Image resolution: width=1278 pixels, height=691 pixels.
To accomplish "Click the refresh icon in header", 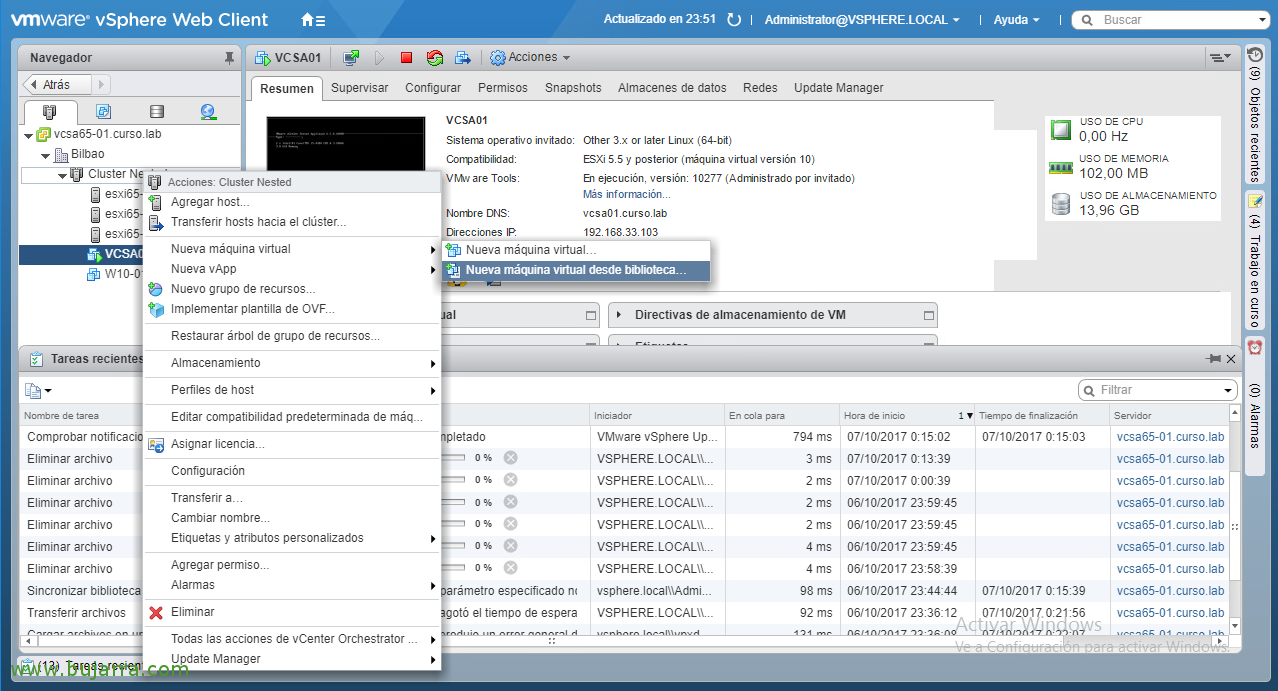I will click(x=734, y=20).
